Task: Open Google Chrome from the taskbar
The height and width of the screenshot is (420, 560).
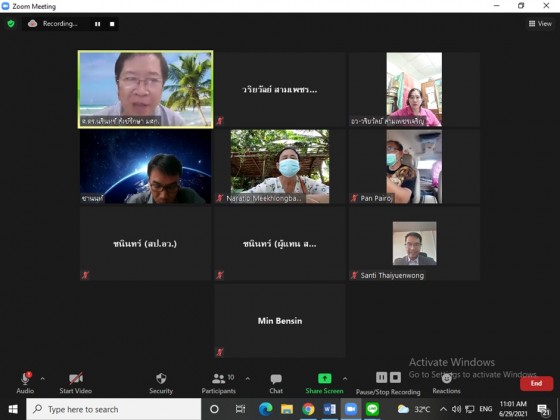Action: (308, 409)
